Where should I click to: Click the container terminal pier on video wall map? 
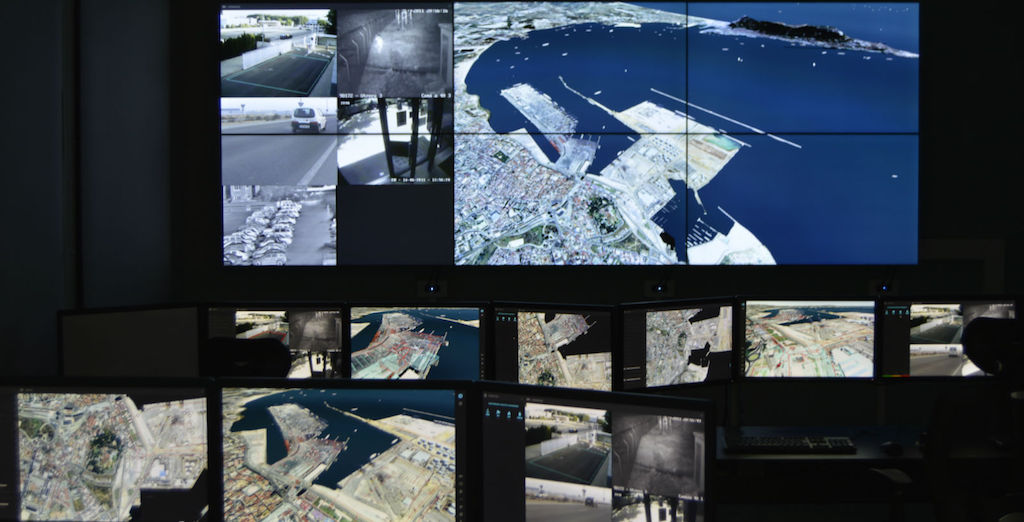[539, 108]
